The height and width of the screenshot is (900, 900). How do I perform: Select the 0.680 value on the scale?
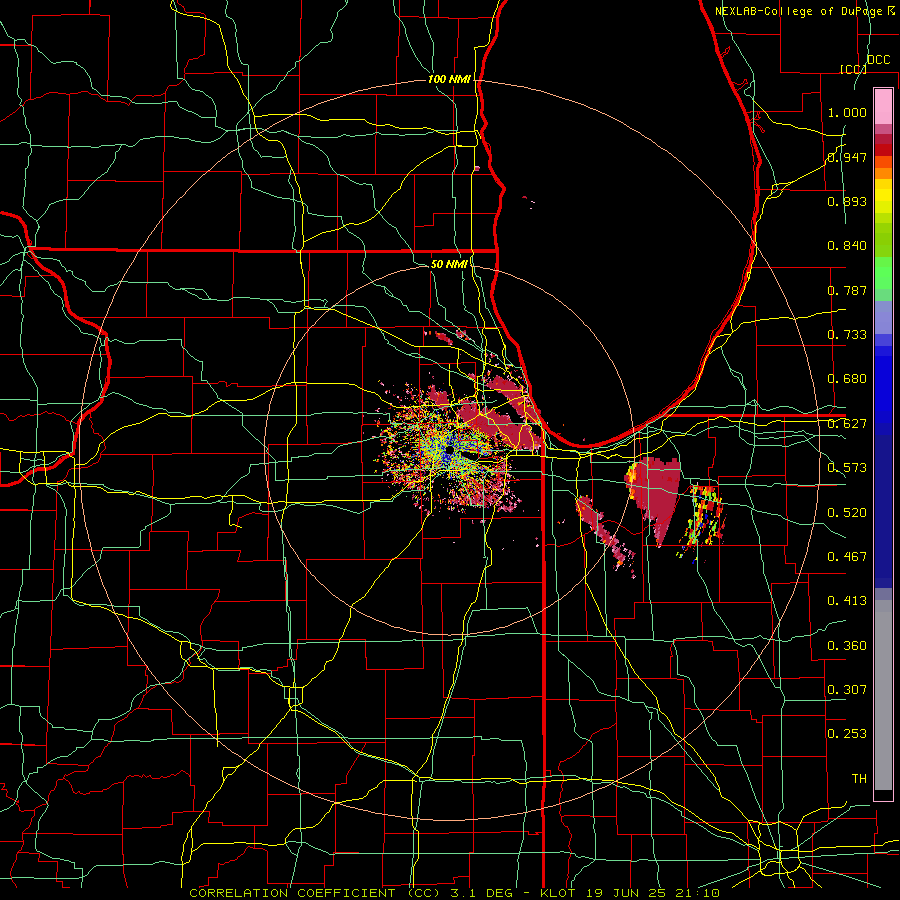[x=847, y=379]
